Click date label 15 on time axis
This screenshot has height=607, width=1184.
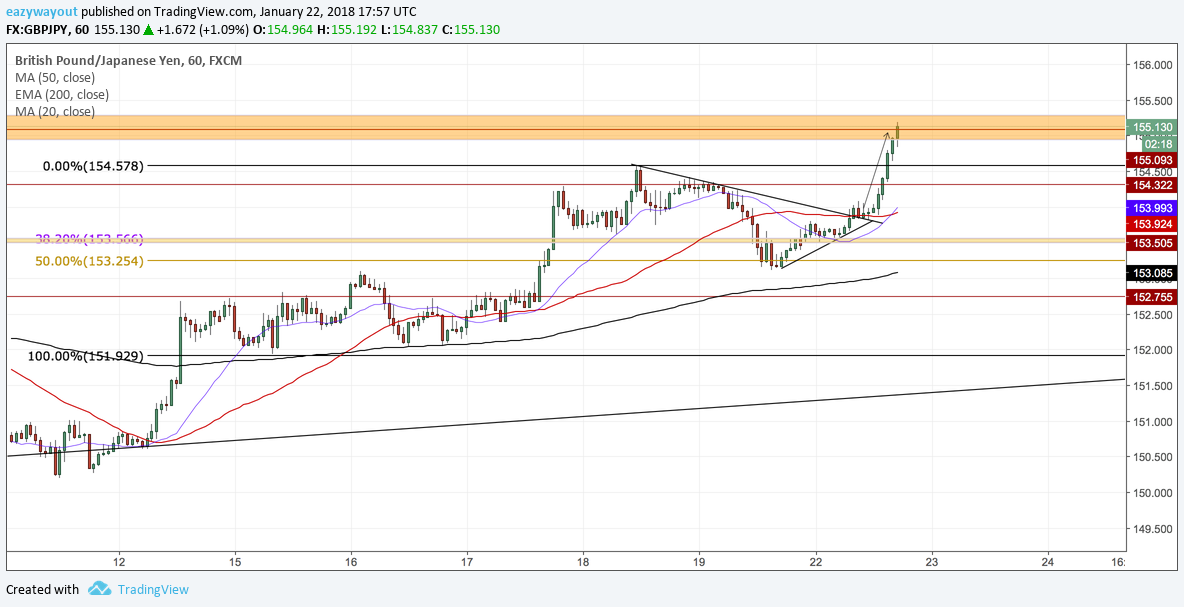pyautogui.click(x=235, y=562)
